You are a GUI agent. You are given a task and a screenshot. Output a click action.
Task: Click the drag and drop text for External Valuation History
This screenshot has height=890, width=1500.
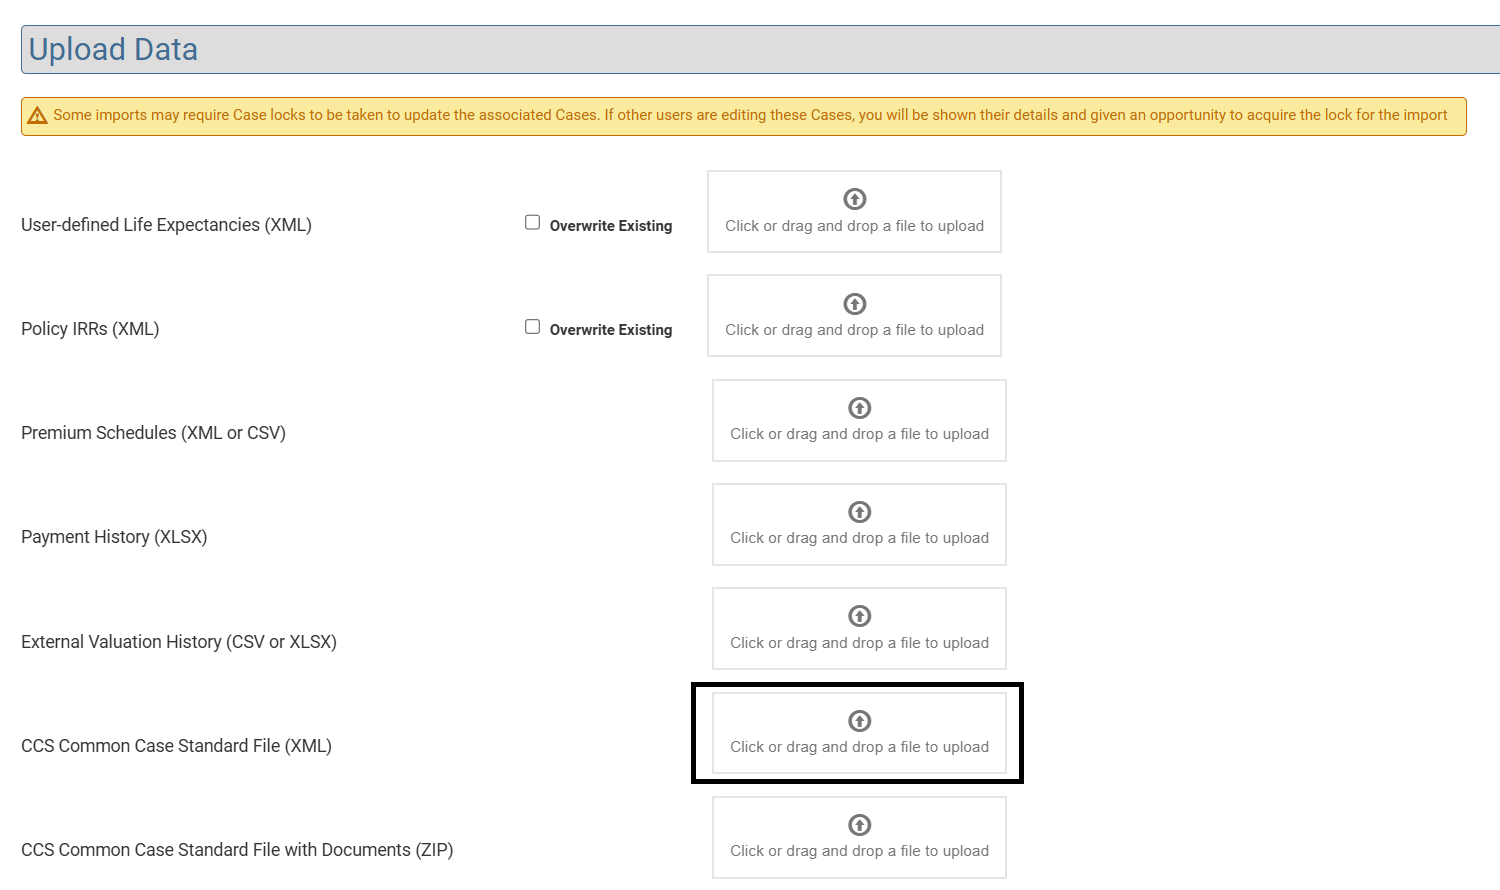coord(859,643)
